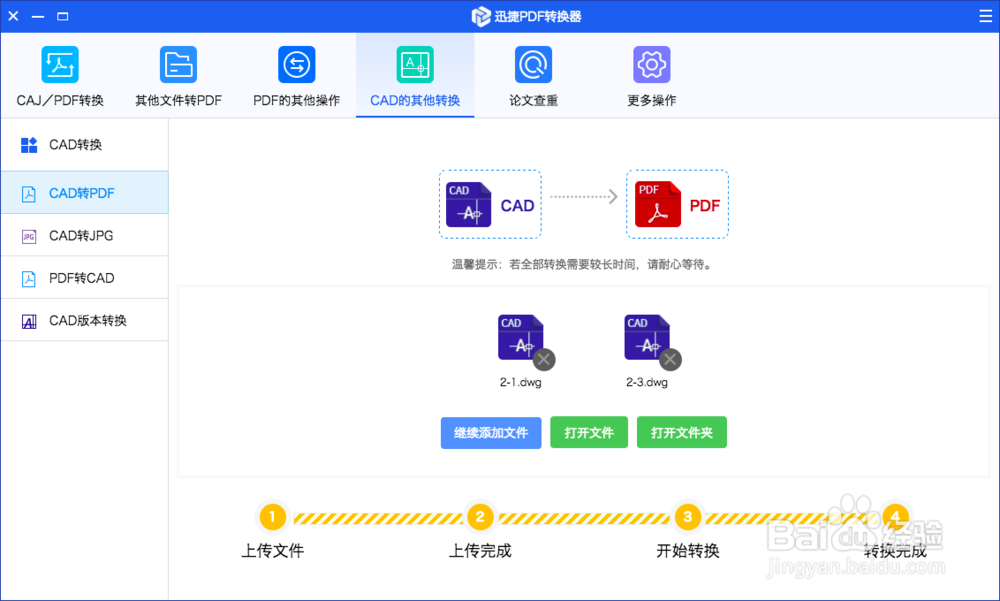1000x601 pixels.
Task: Open the 其他文件转PDF folder icon
Action: (178, 64)
